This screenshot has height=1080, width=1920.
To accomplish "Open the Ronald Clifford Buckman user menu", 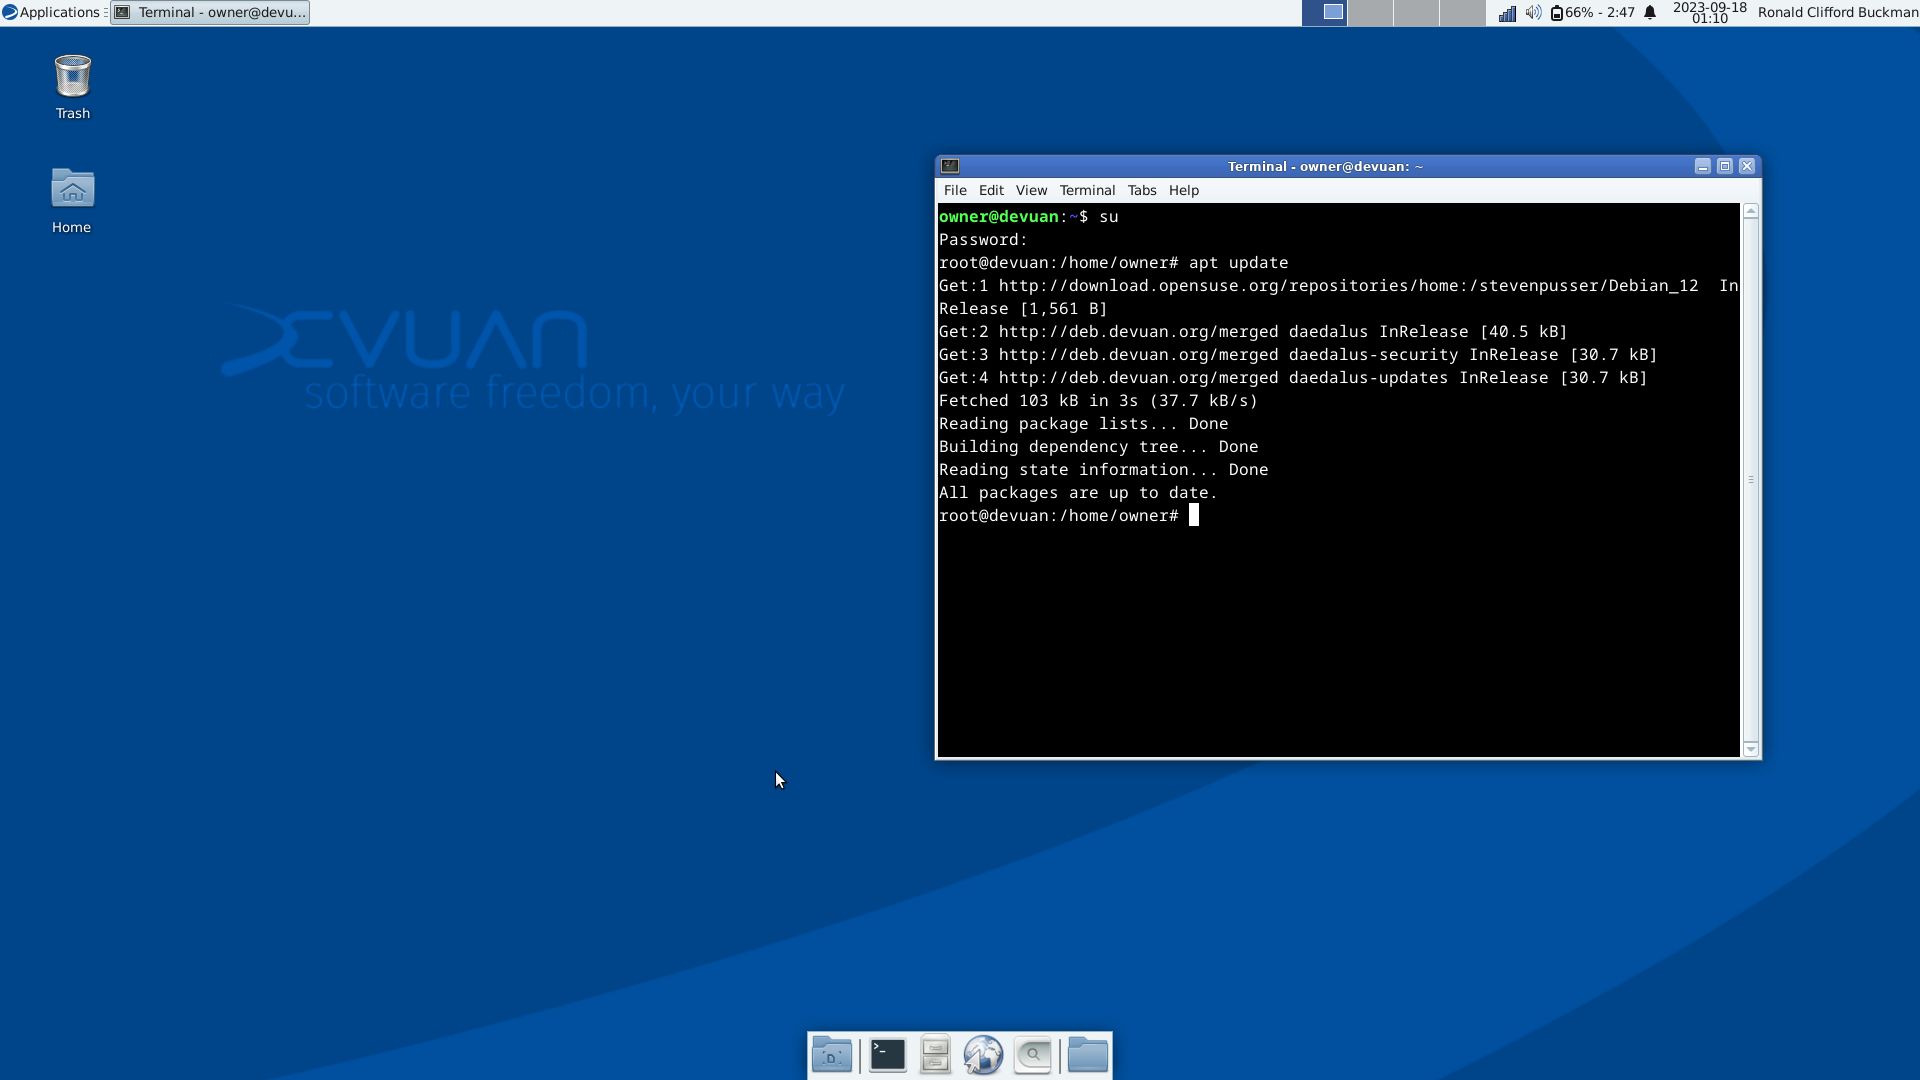I will [1837, 12].
